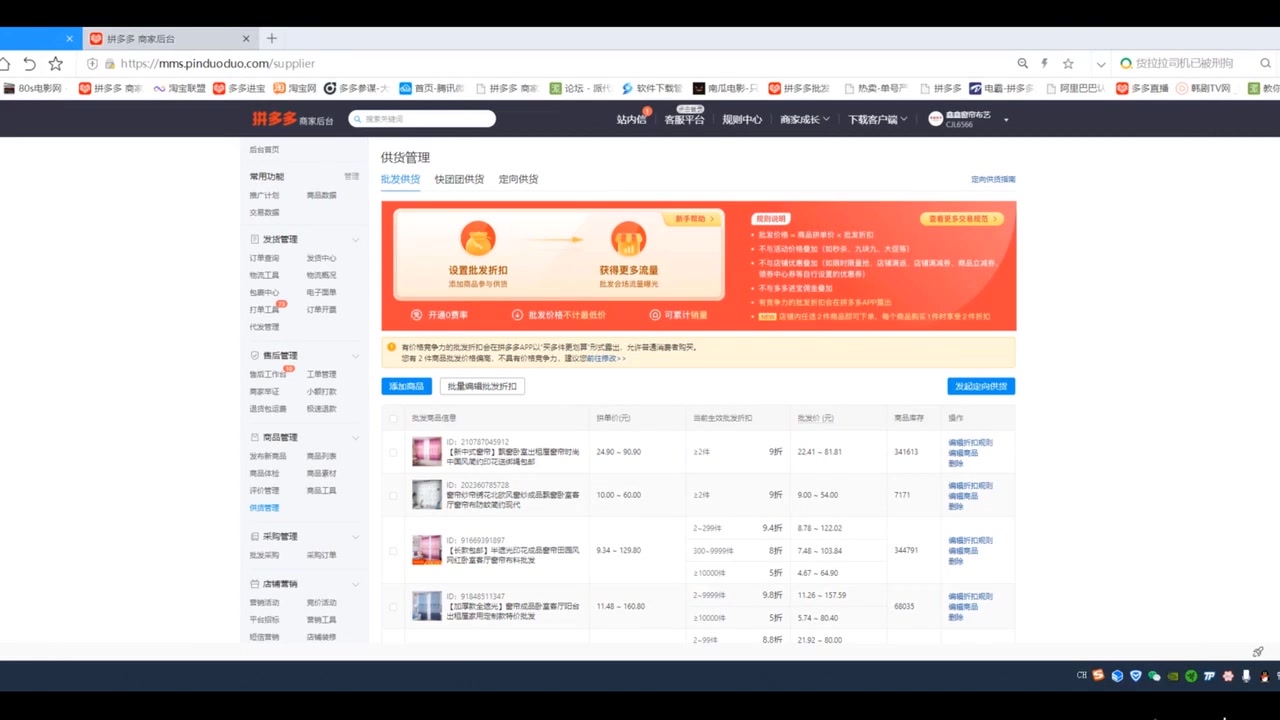Open the 韩剧TV网 bookmark
Screen dimensions: 1280x720
[1203, 88]
